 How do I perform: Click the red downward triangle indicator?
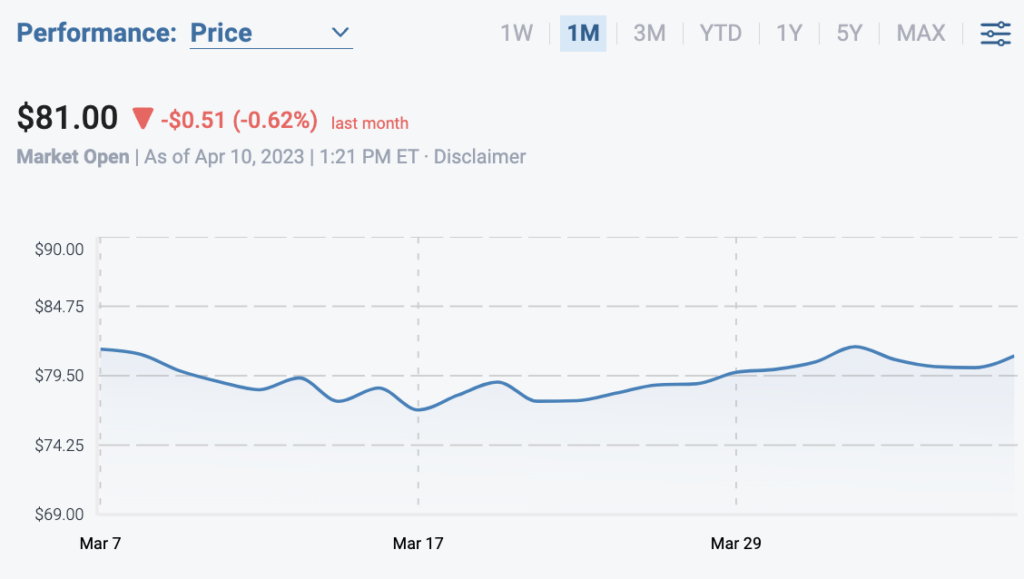tap(143, 119)
